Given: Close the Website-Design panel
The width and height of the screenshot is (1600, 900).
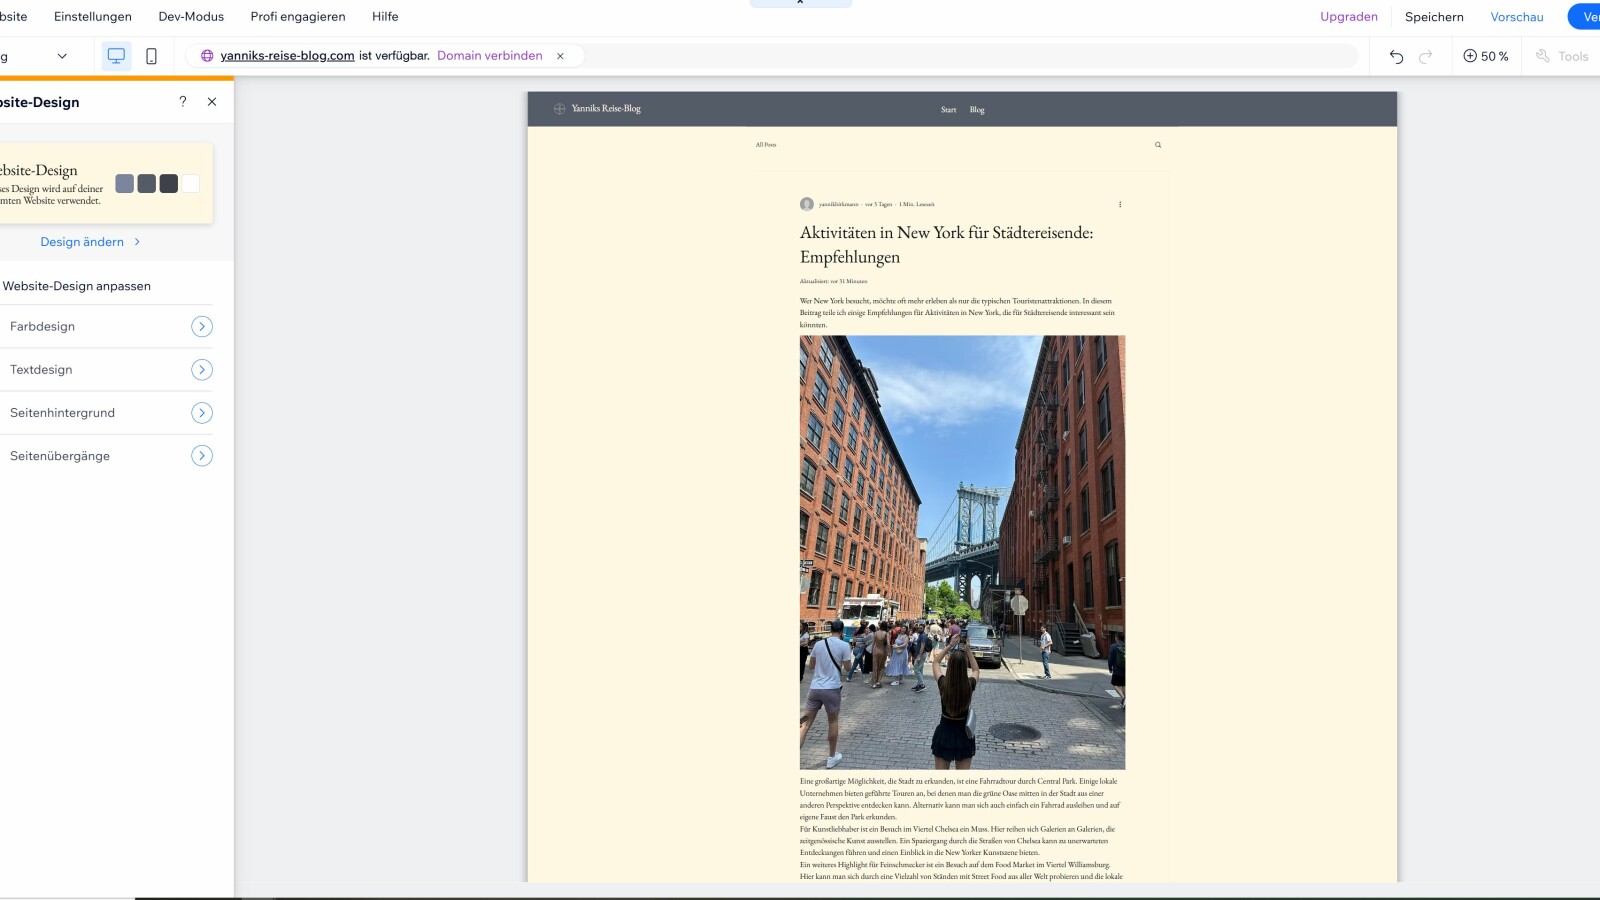Looking at the screenshot, I should click(212, 102).
